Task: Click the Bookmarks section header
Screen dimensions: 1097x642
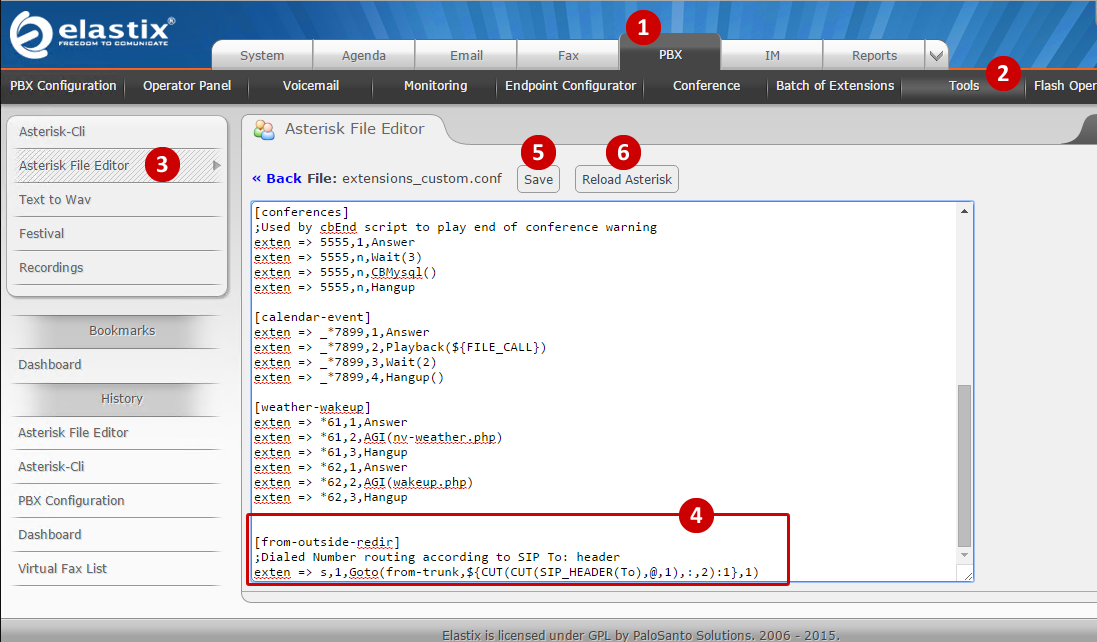Action: tap(122, 331)
